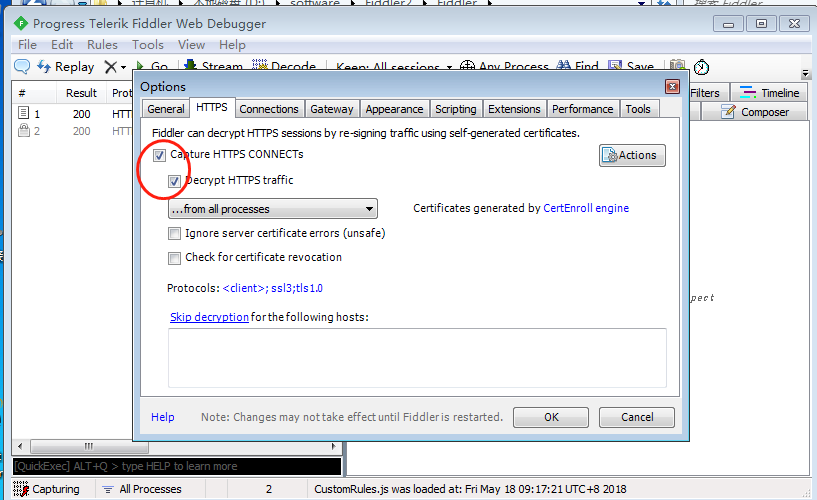Click the toolbar overflow arrow at right
The height and width of the screenshot is (500, 817).
pos(806,73)
